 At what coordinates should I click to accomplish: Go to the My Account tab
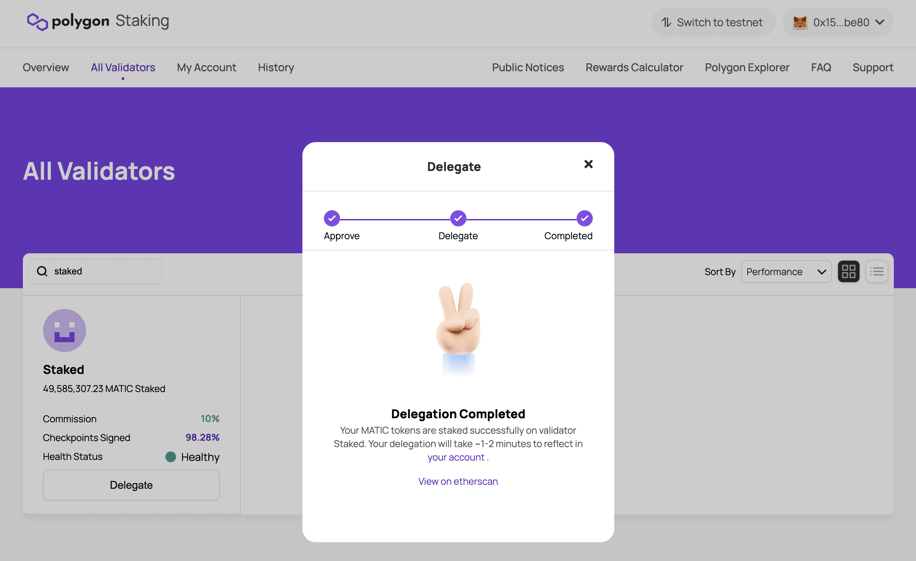206,67
